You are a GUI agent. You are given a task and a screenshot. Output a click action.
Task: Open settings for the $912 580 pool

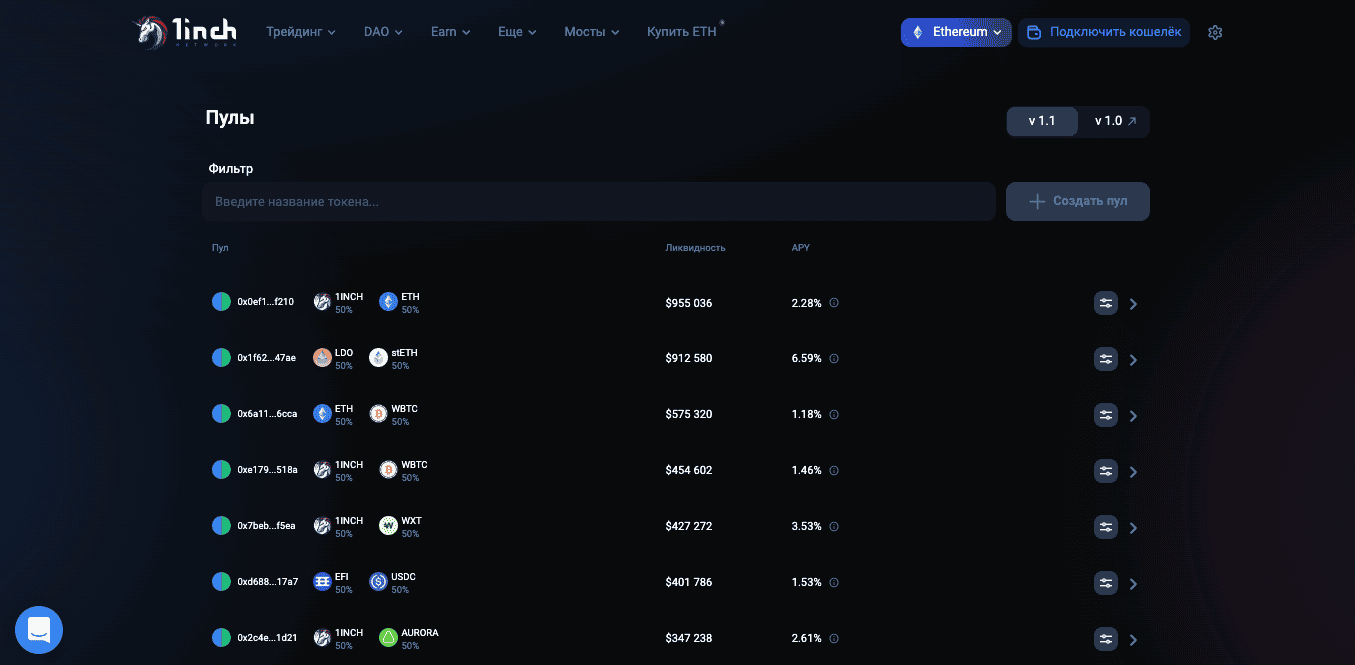point(1105,359)
